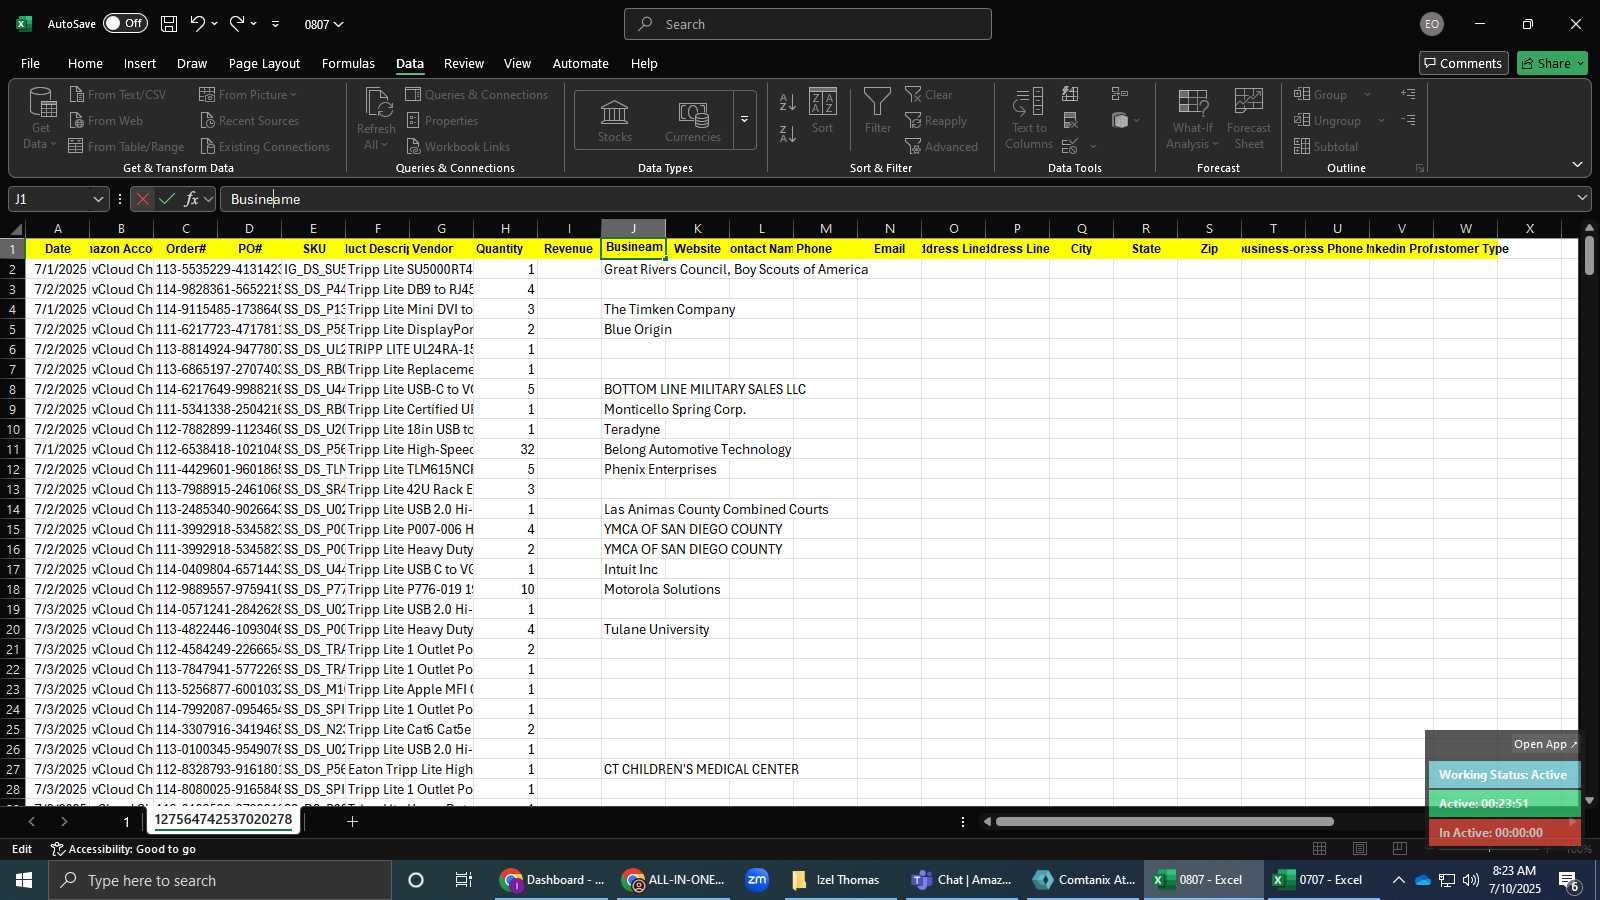This screenshot has height=900, width=1600.
Task: Open the Group dropdown arrow
Action: [x=1367, y=94]
